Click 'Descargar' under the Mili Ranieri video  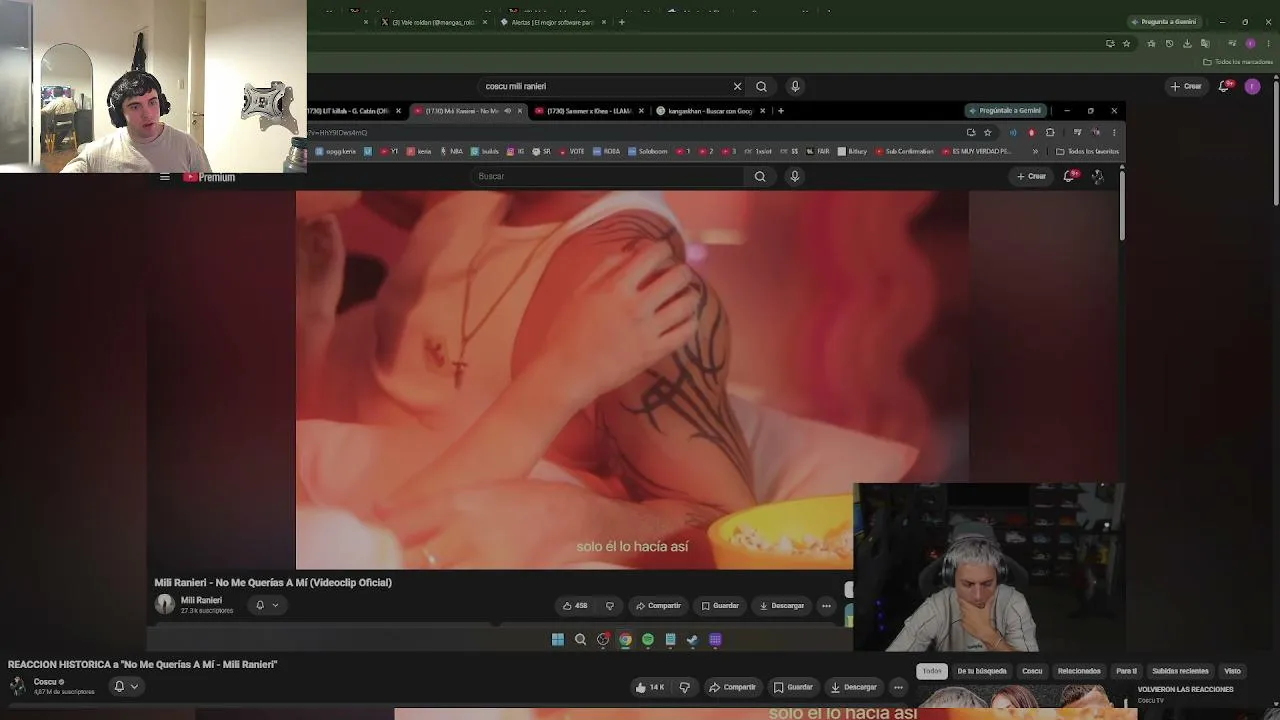pos(782,605)
